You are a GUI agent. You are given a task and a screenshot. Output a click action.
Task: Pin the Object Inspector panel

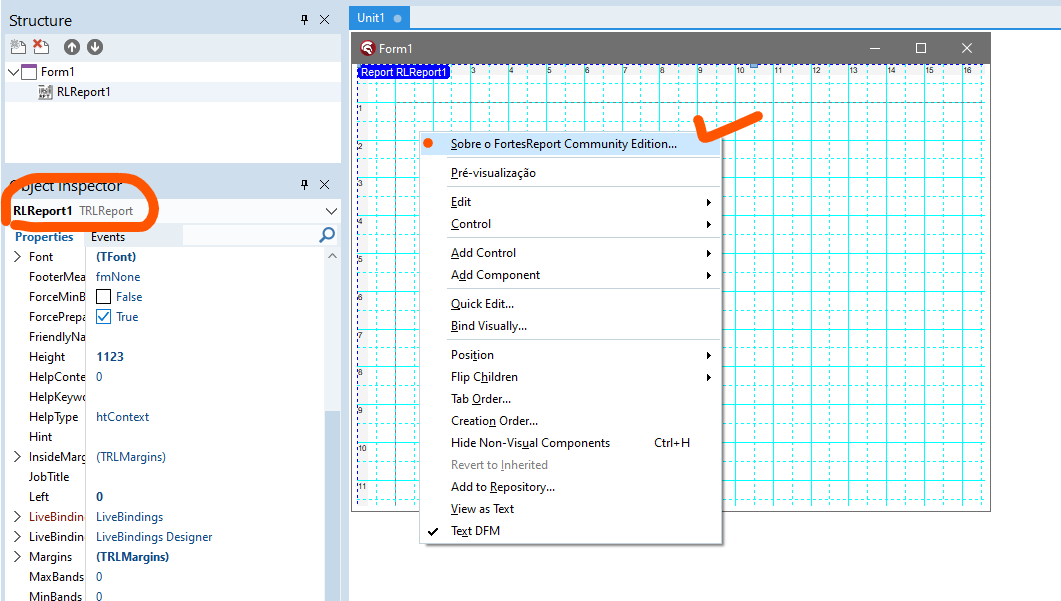click(x=304, y=185)
